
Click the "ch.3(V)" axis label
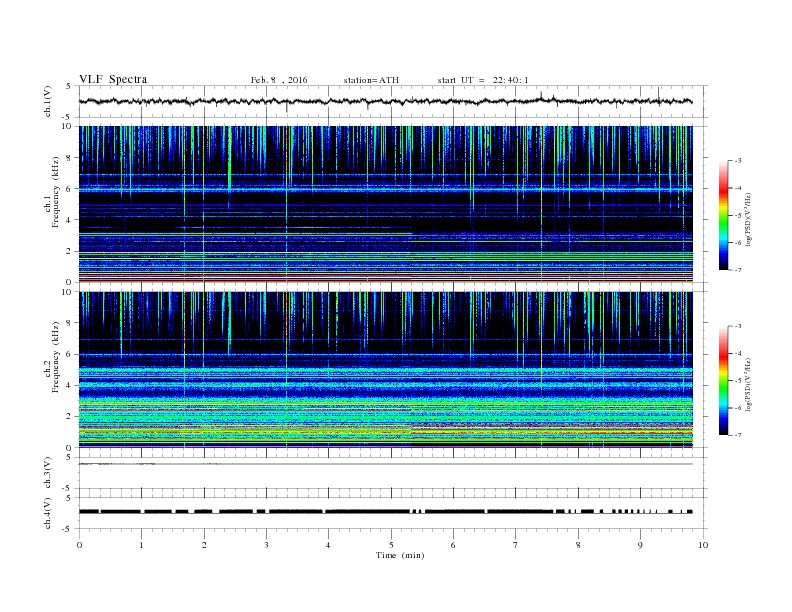coord(48,473)
